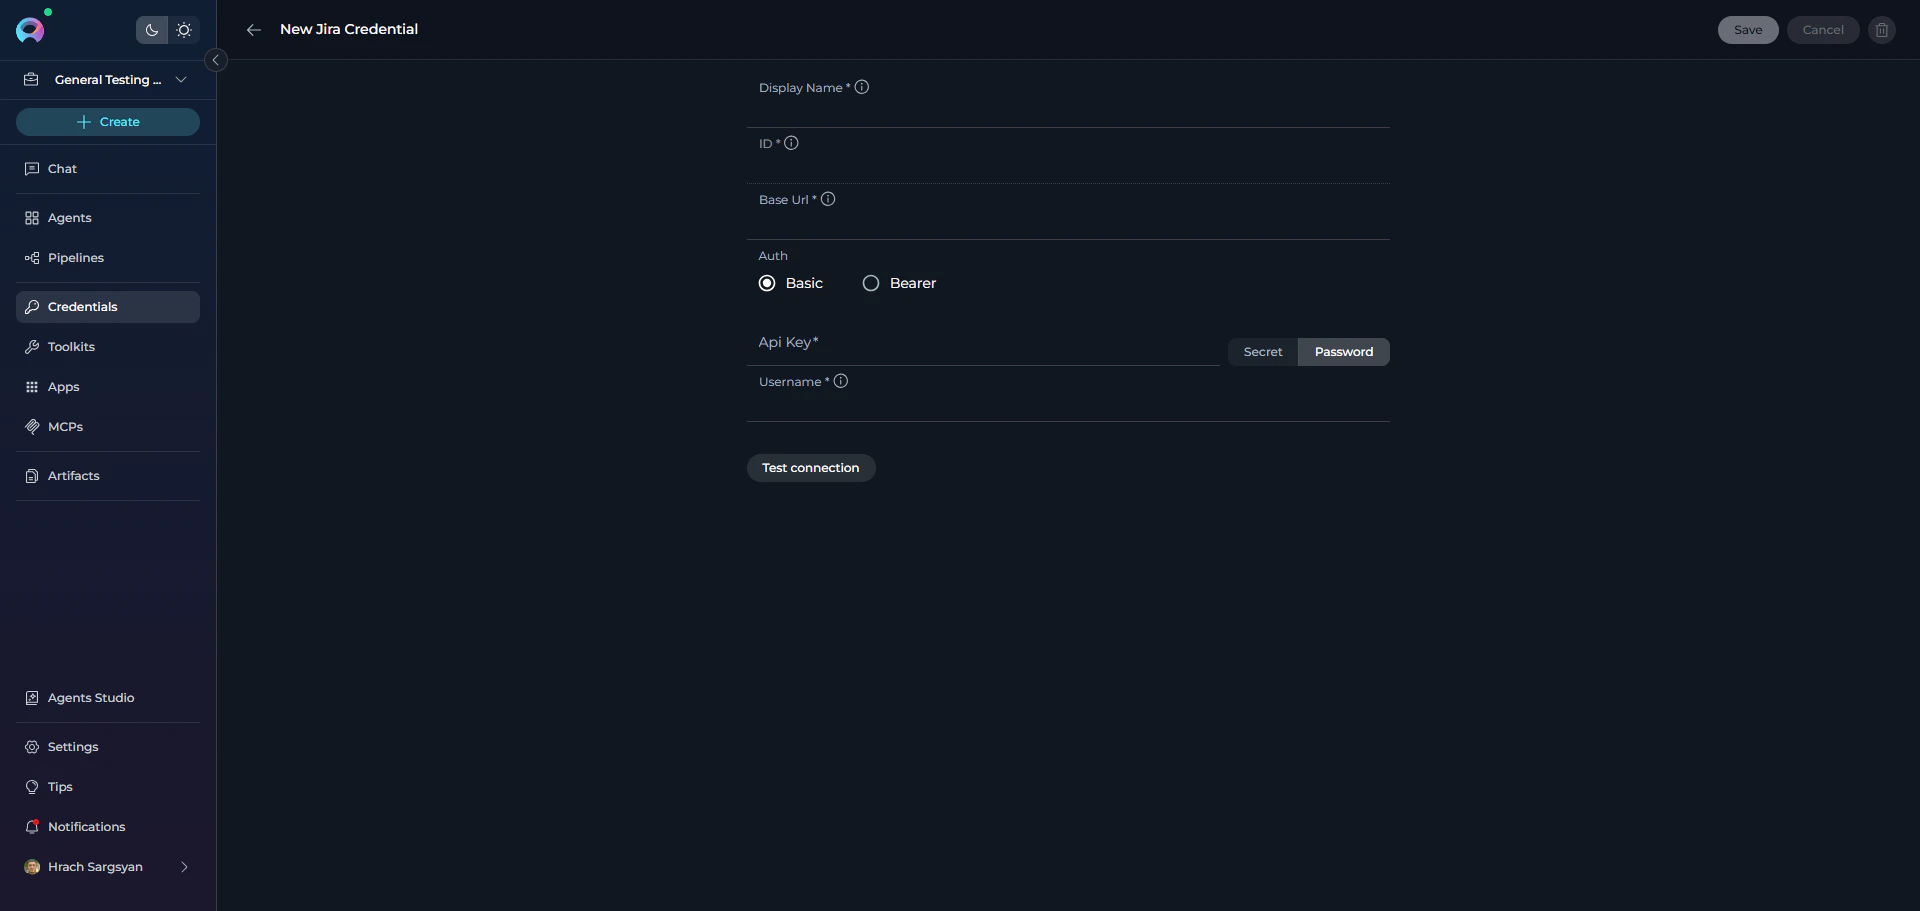This screenshot has width=1920, height=911.
Task: Click the Credentials key icon
Action: tap(32, 307)
